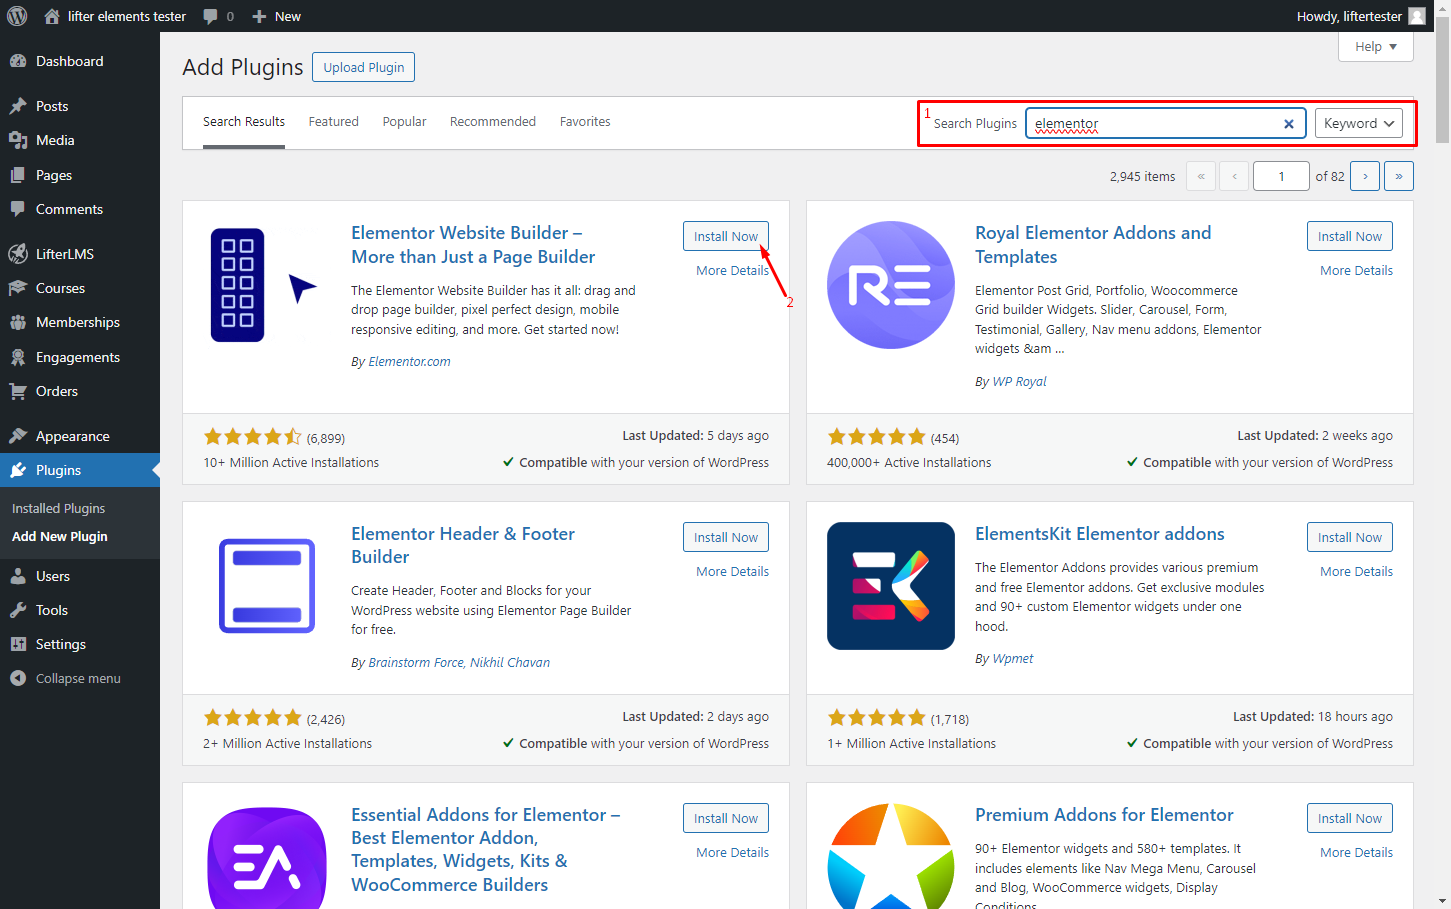Install Essential Addons for Elementor
This screenshot has height=909, width=1451.
point(726,818)
